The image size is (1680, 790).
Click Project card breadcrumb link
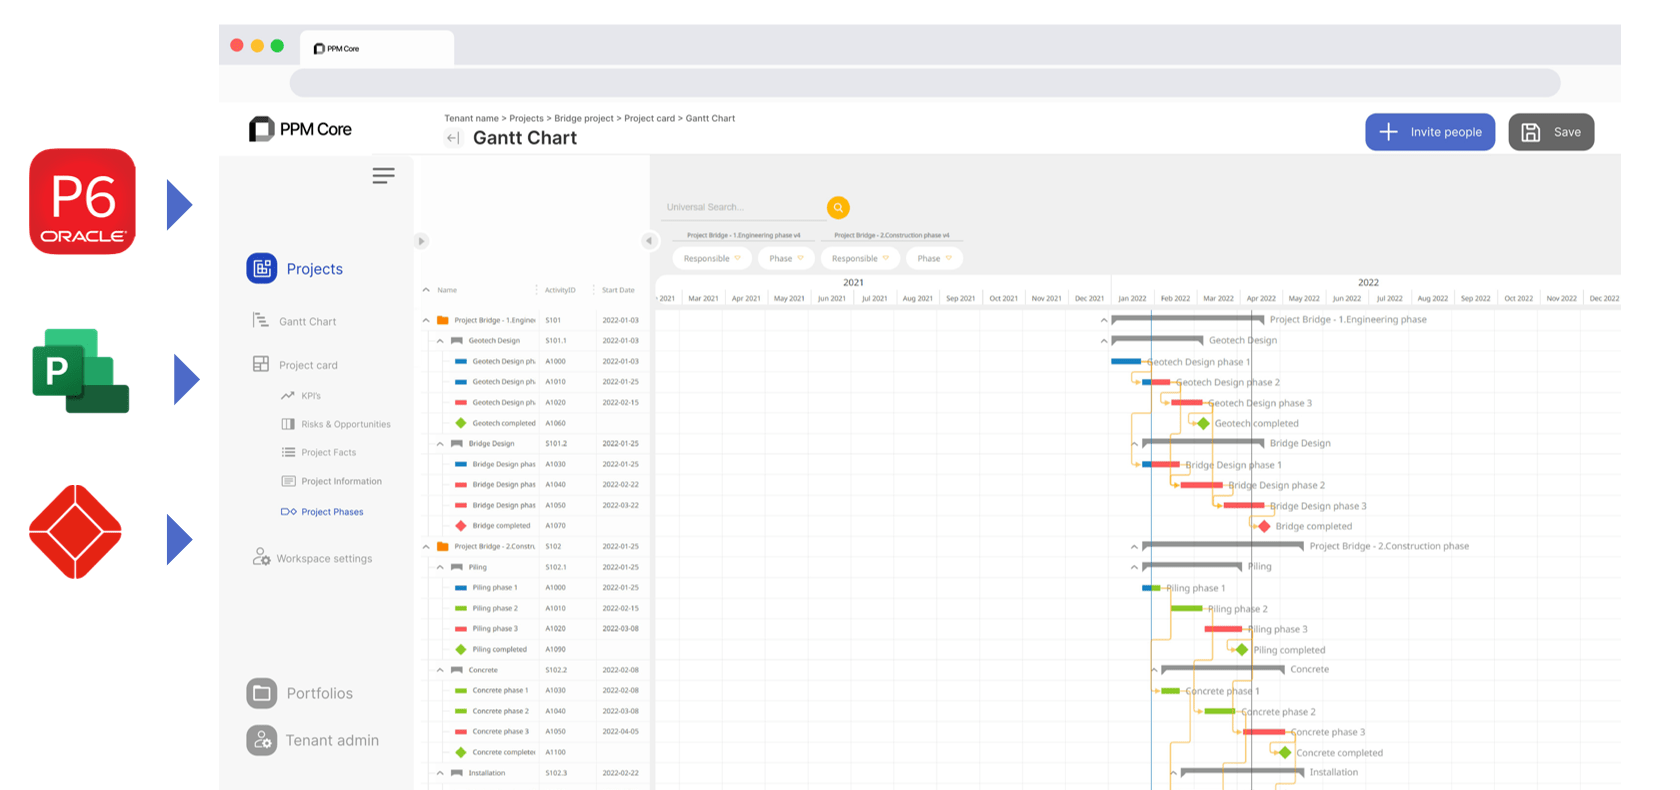point(649,118)
